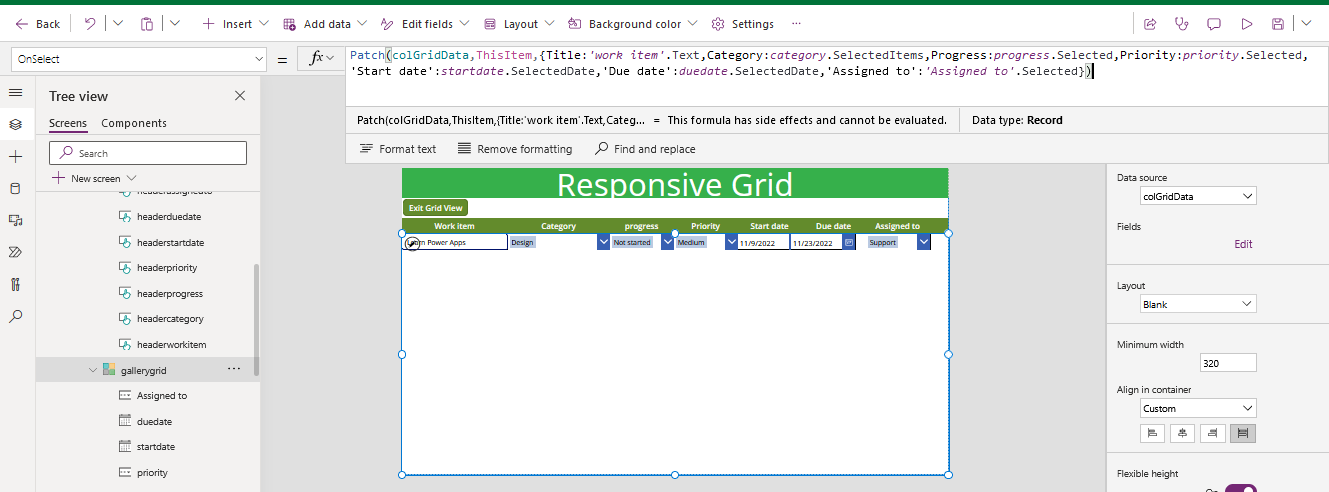Click the Share icon in the top bar
This screenshot has width=1329, height=492.
pyautogui.click(x=1150, y=24)
